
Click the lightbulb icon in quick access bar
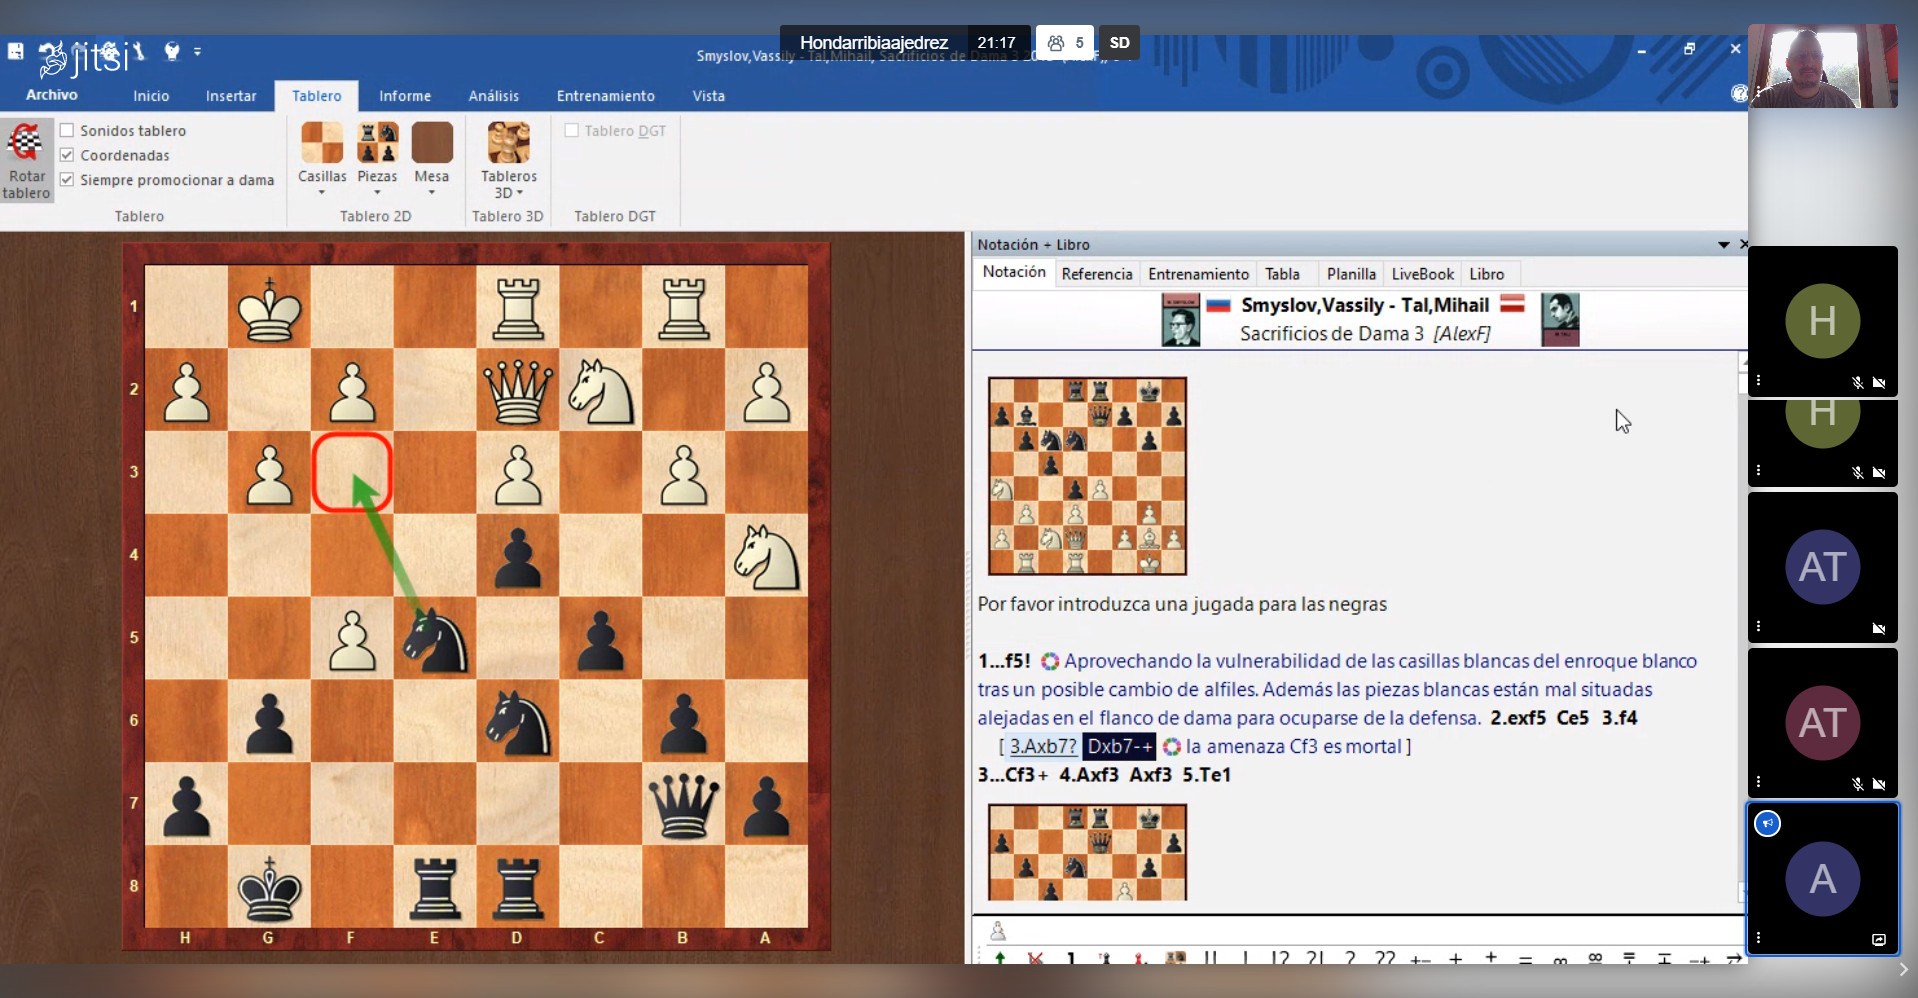172,51
